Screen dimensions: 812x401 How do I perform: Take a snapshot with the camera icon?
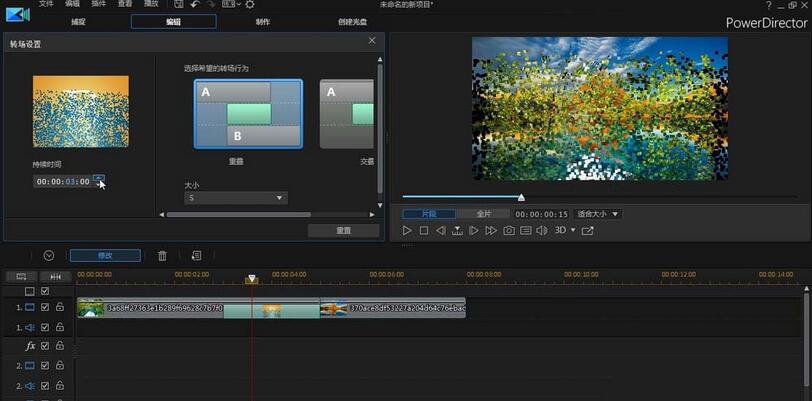pos(509,231)
